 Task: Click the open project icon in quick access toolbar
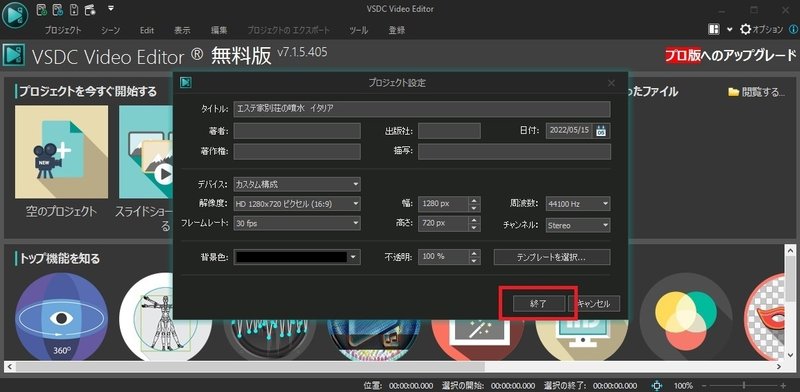[58, 9]
